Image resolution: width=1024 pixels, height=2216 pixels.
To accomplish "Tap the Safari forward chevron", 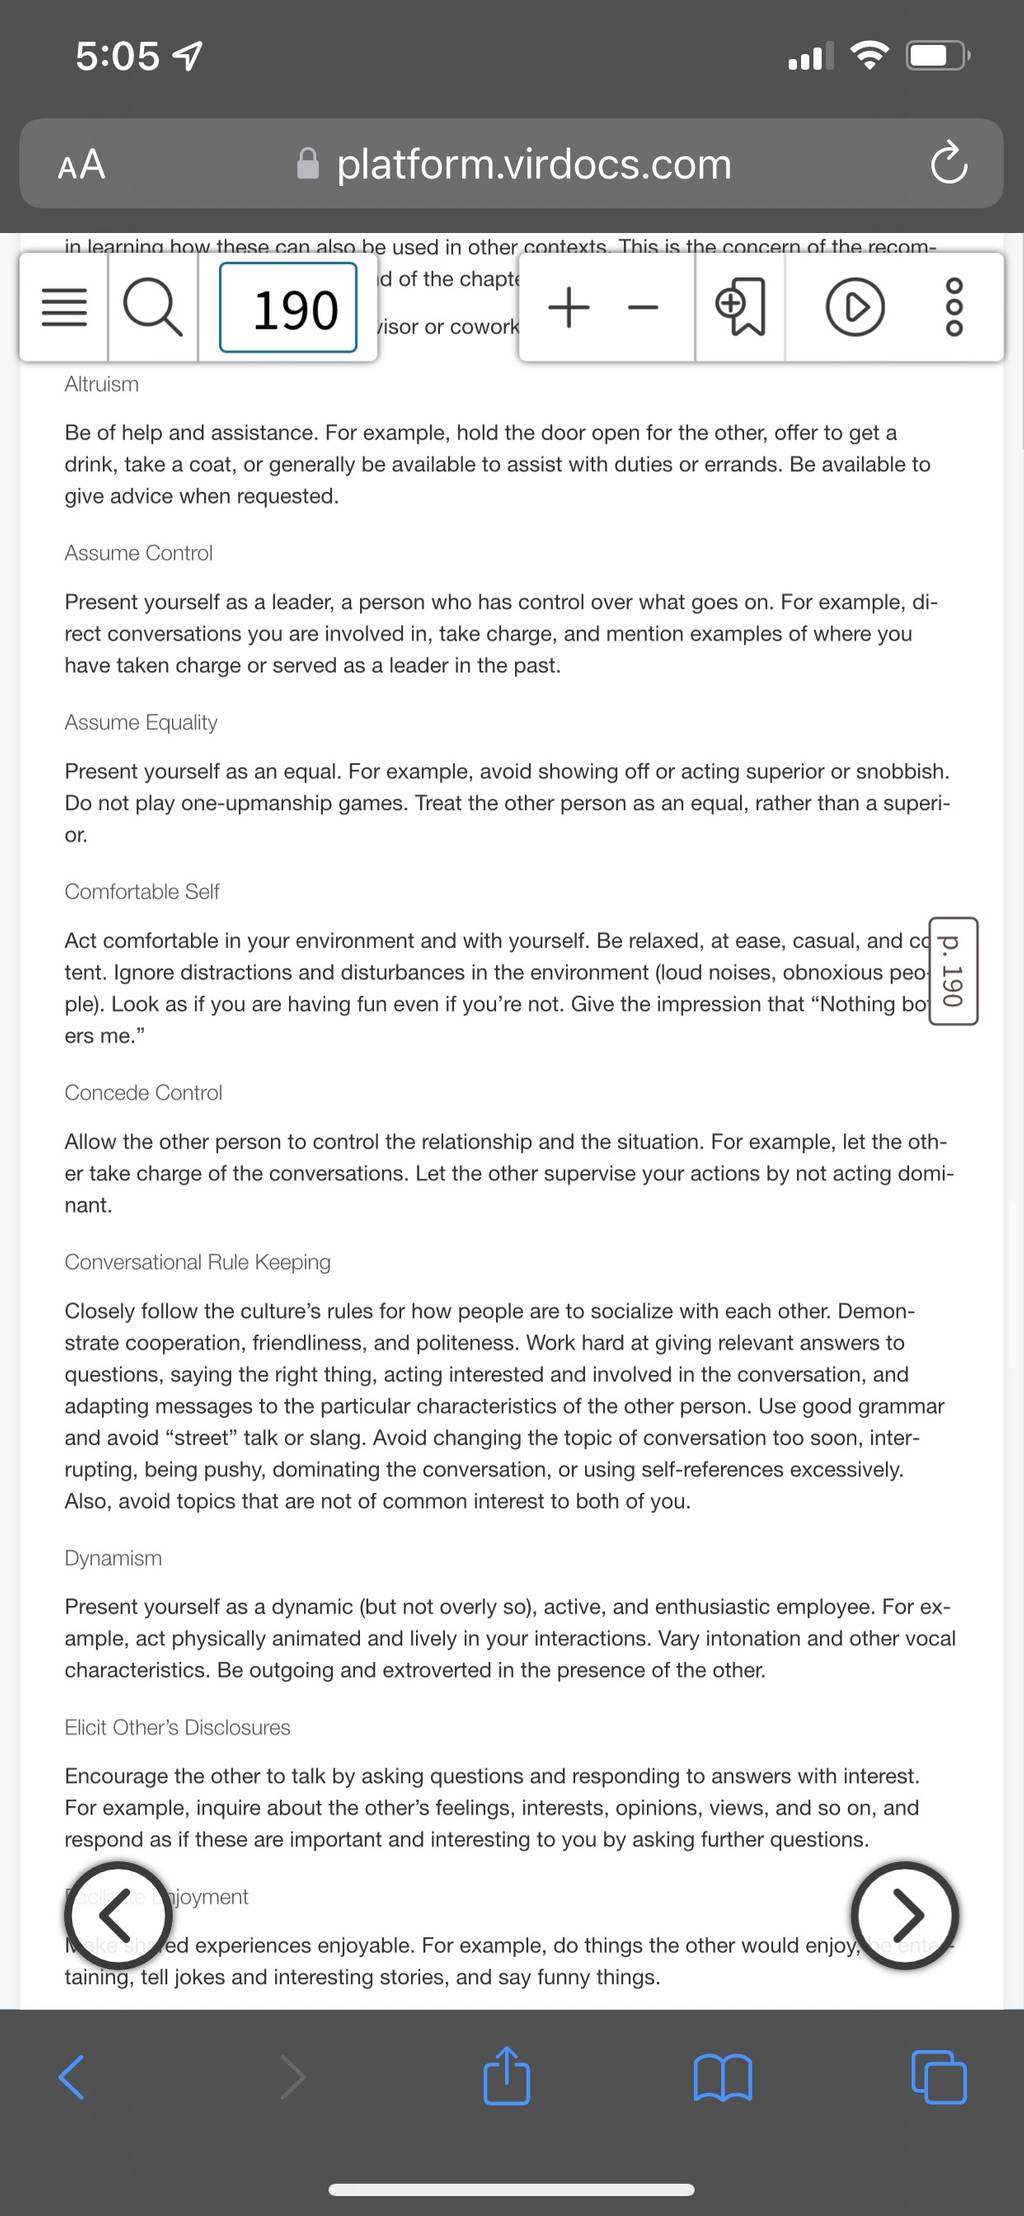I will 293,2077.
